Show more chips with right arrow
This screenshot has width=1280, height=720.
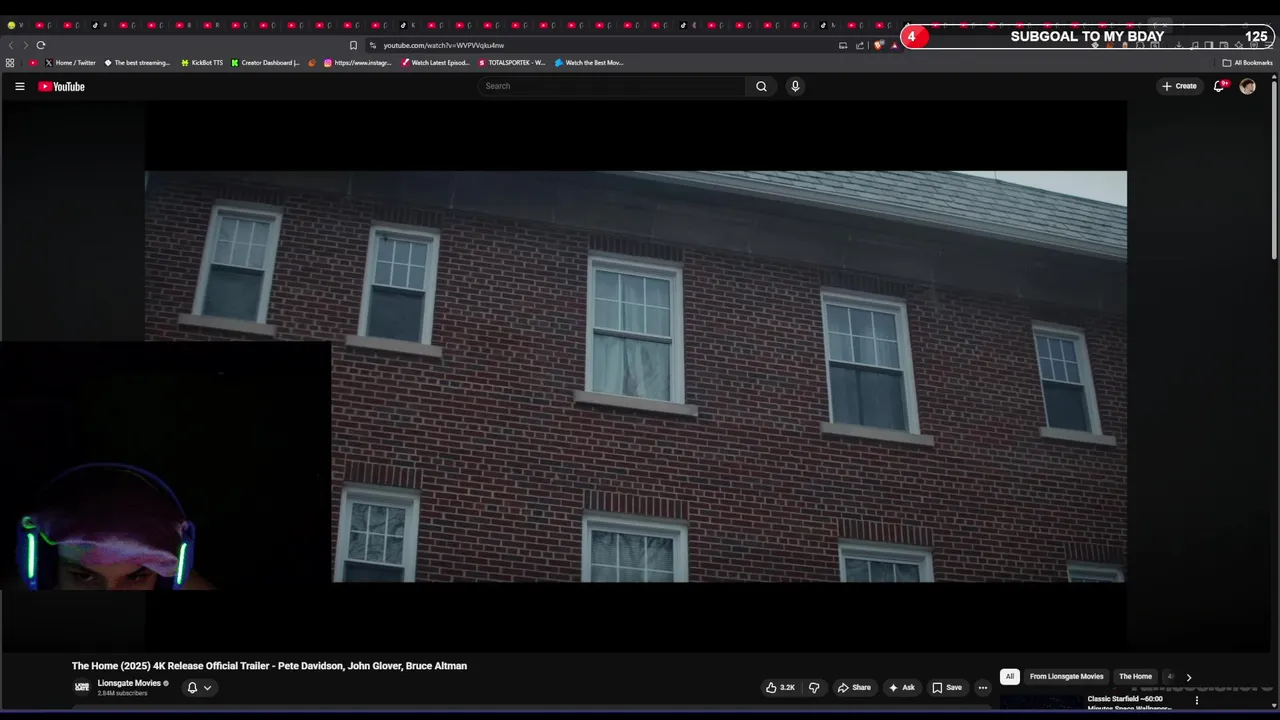pos(1188,677)
